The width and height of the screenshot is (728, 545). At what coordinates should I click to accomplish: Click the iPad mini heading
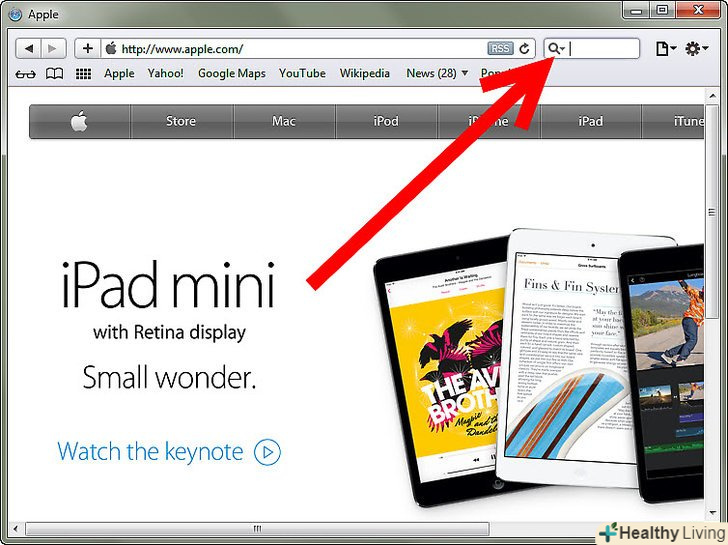pos(168,285)
